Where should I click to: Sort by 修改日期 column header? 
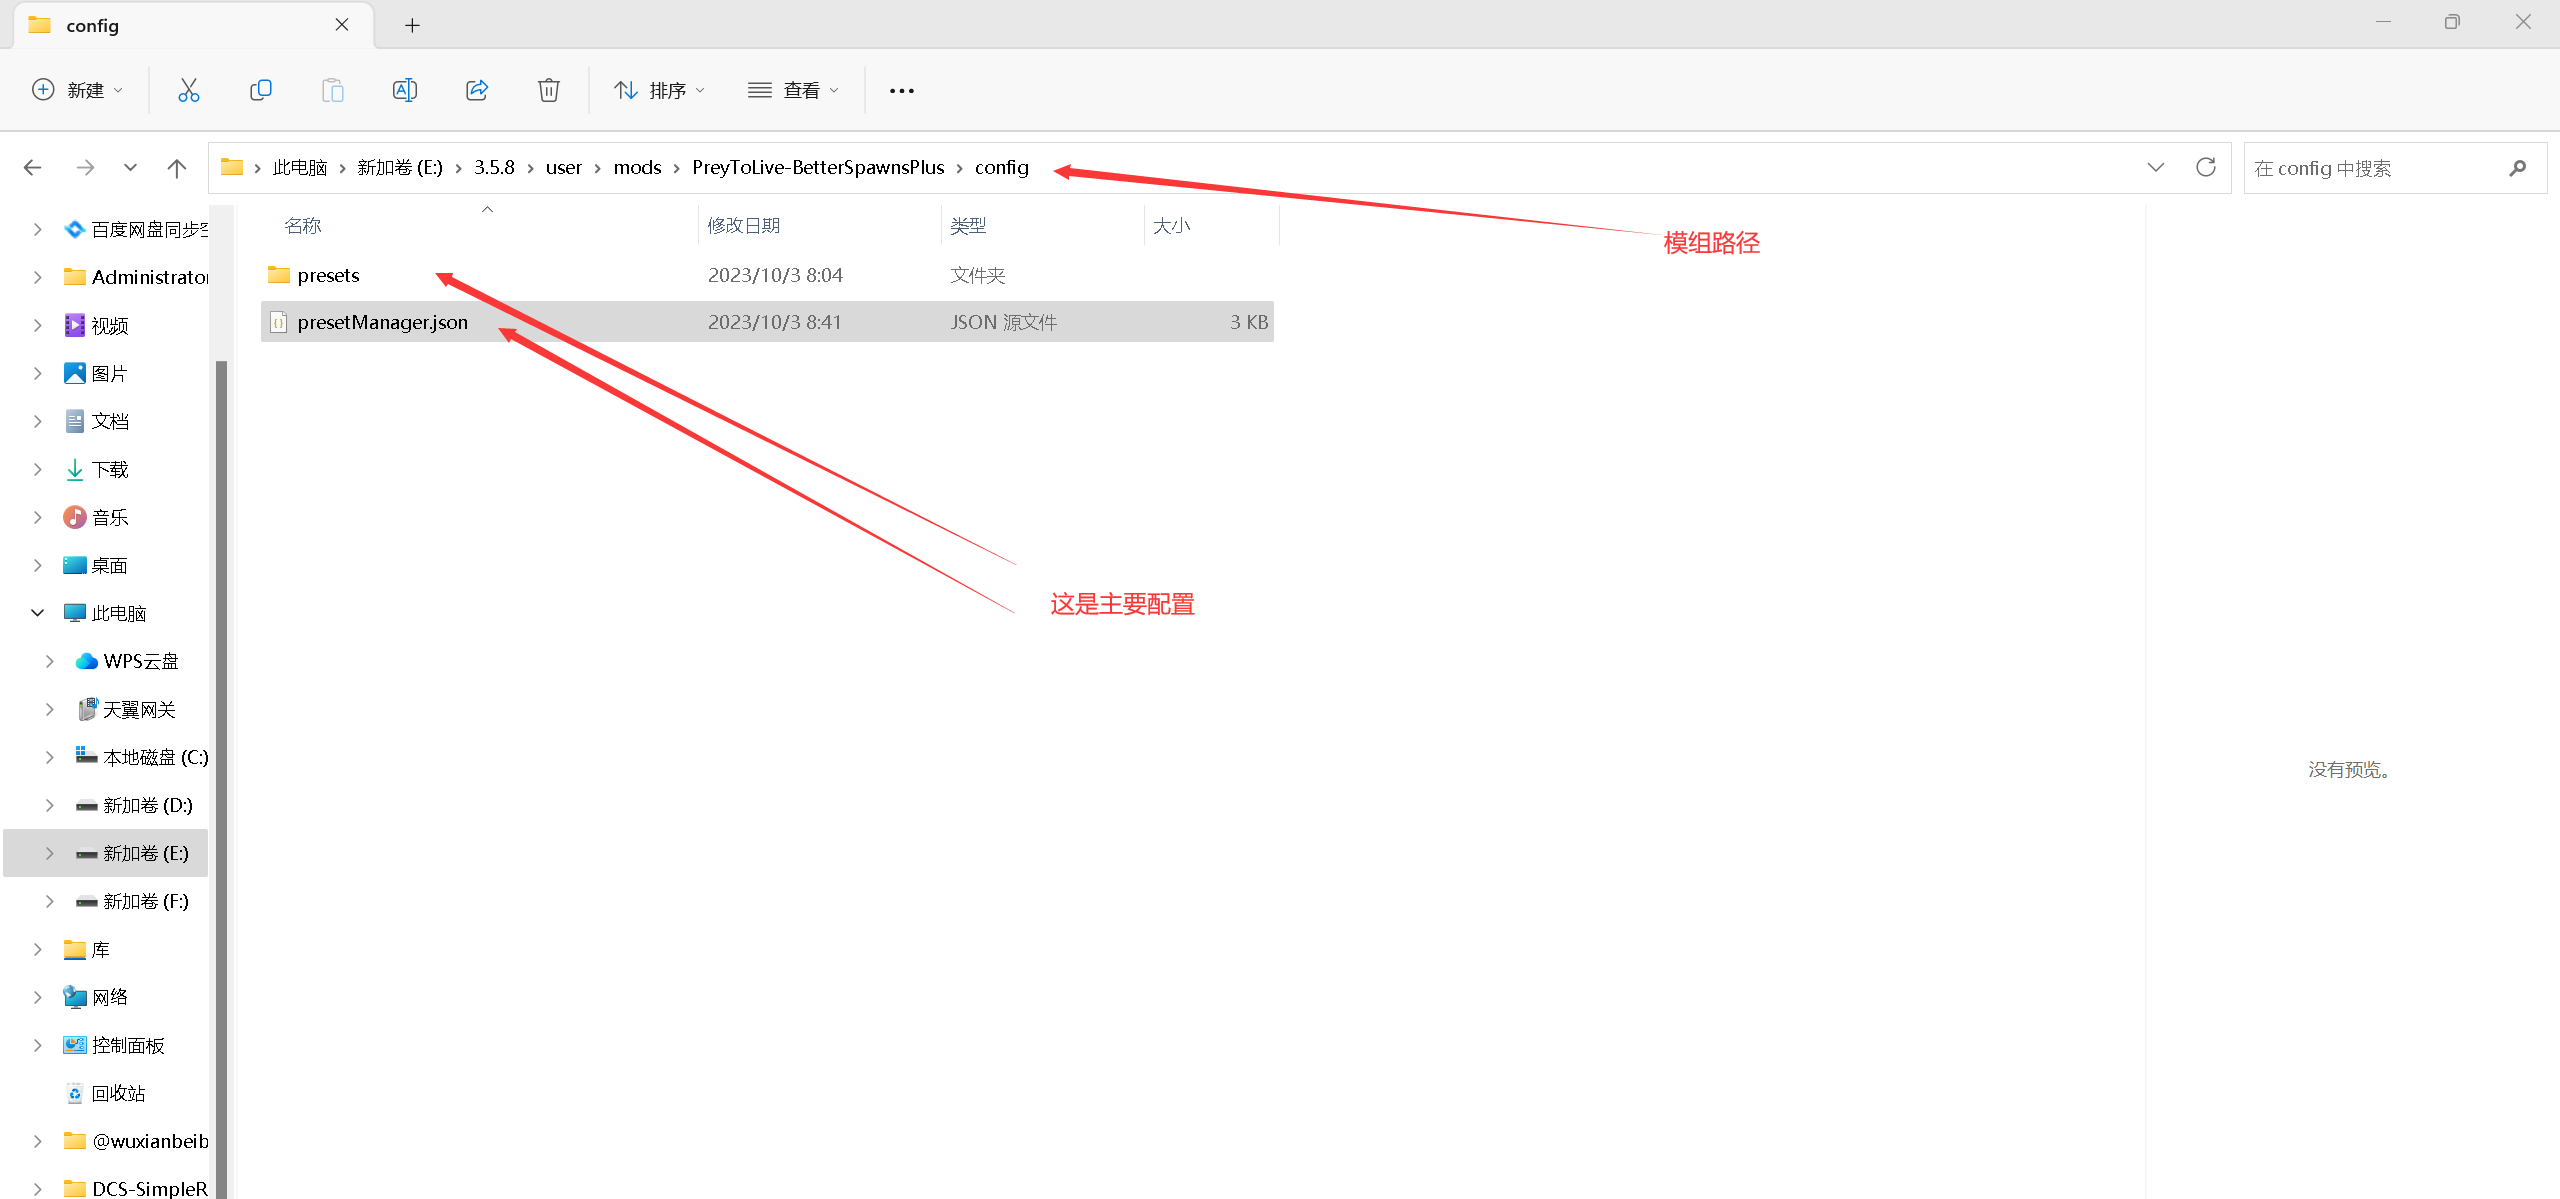click(x=744, y=226)
